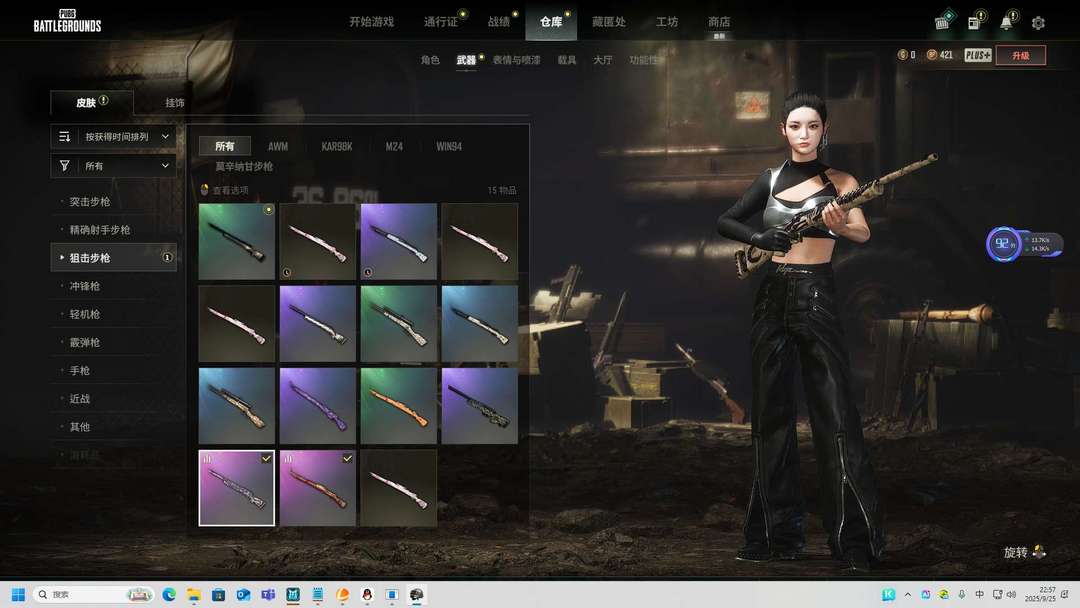Click the bars icon on the selected purple skin
This screenshot has height=608, width=1080.
[x=208, y=459]
